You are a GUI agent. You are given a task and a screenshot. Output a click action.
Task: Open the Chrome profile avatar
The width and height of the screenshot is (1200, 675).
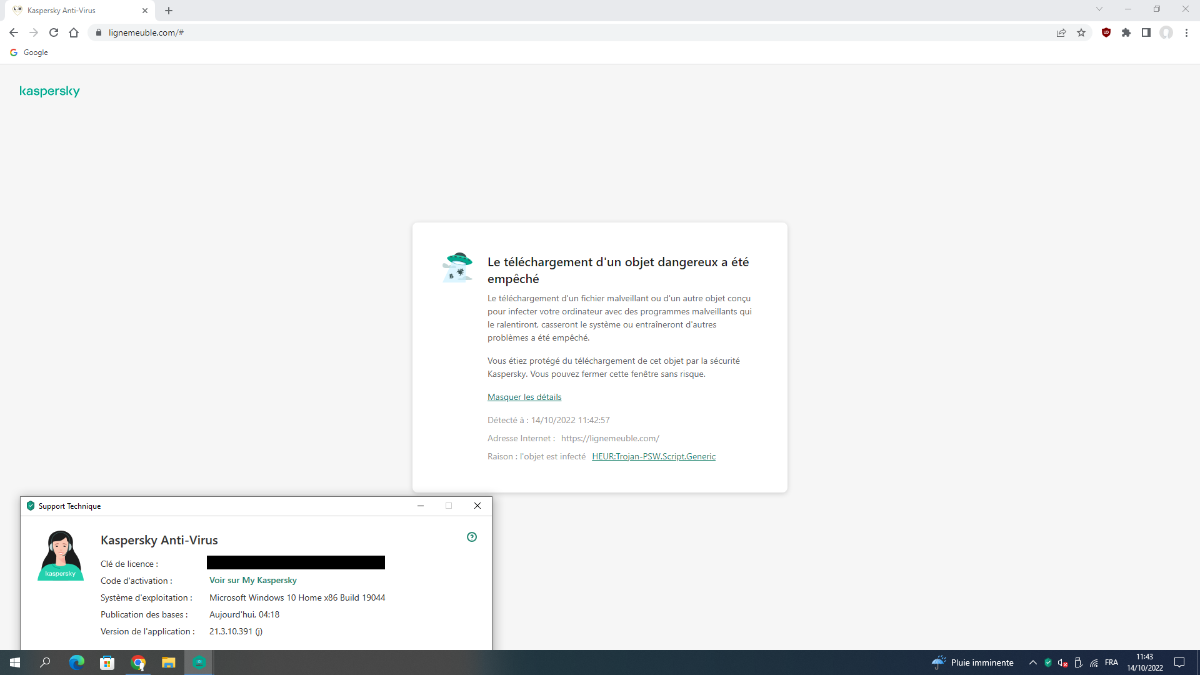1166,32
